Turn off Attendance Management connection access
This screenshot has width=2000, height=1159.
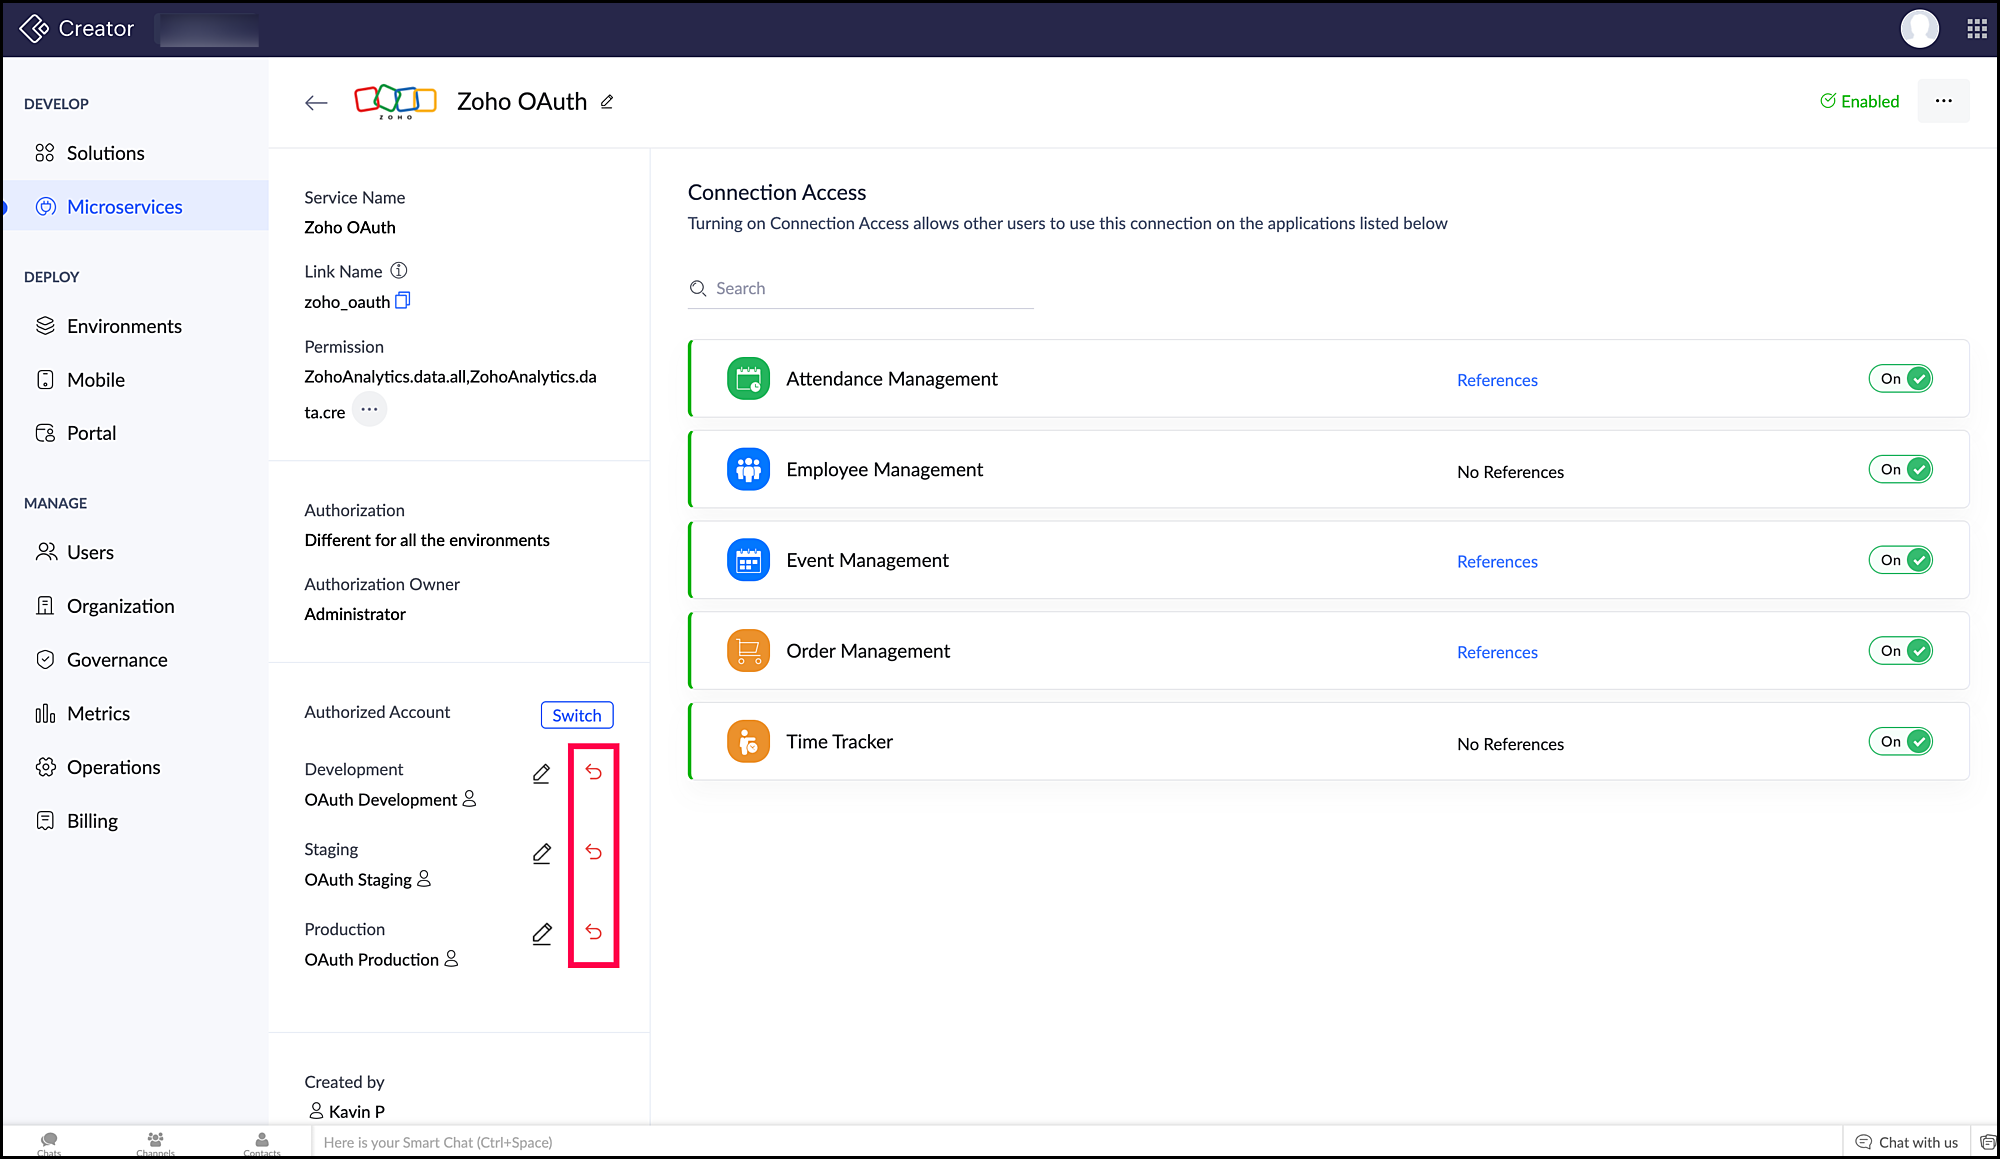coord(1901,379)
